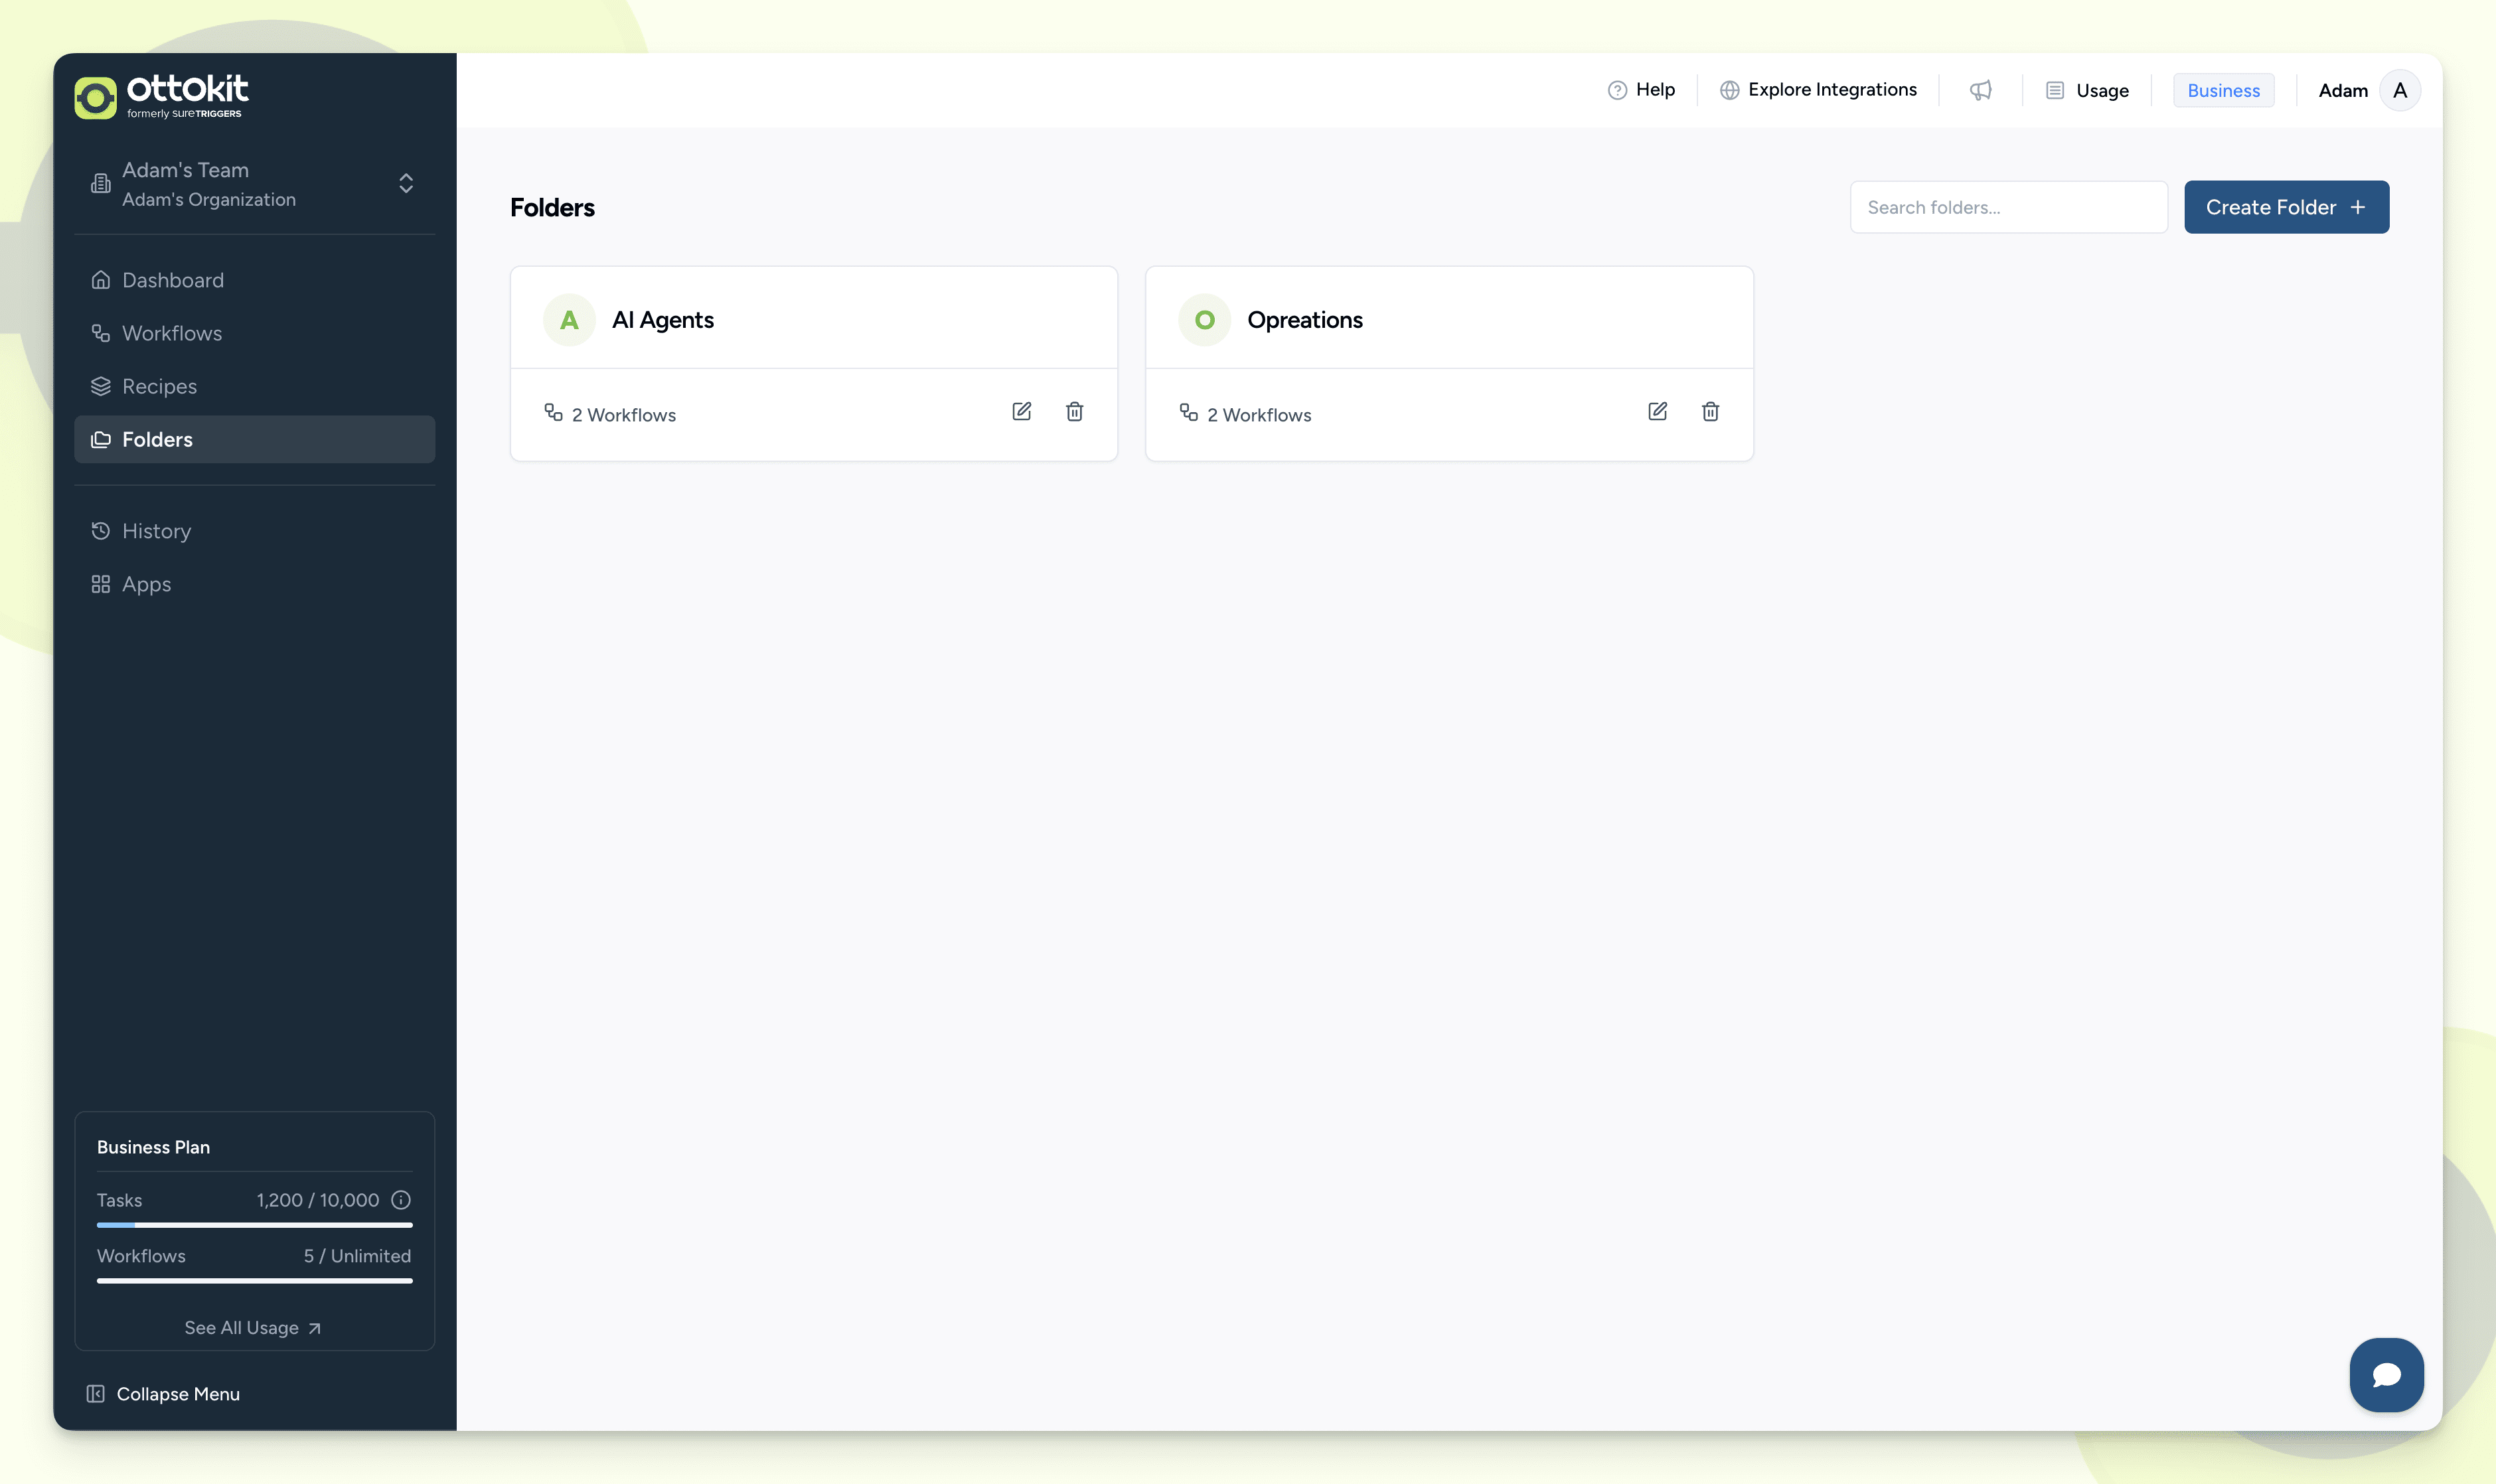Open See All Usage link
2496x1484 pixels.
pos(253,1328)
